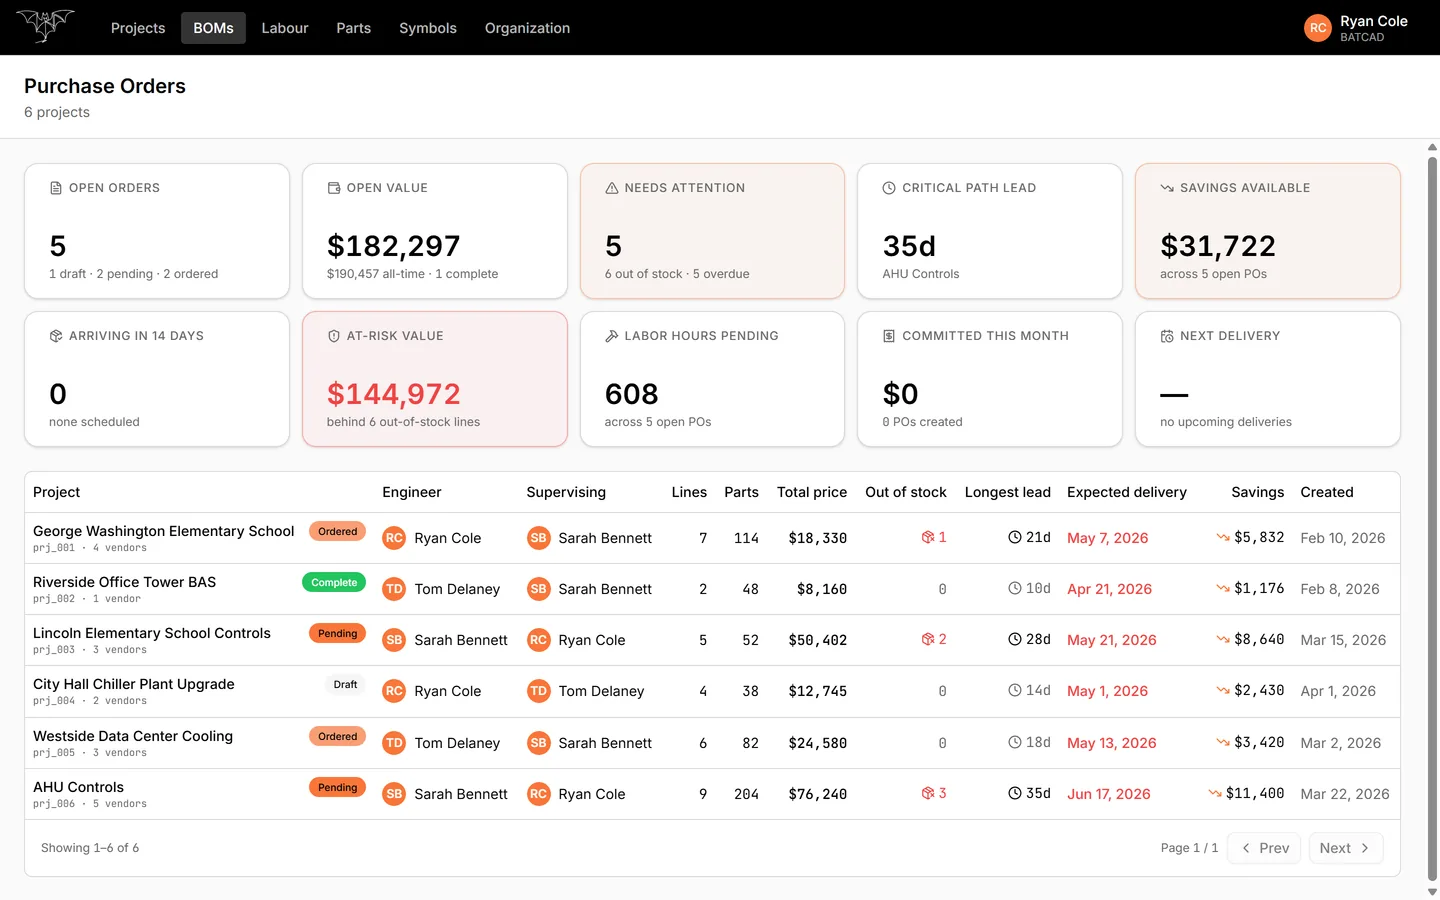
Task: Click the $144,972 at-risk value
Action: click(394, 394)
